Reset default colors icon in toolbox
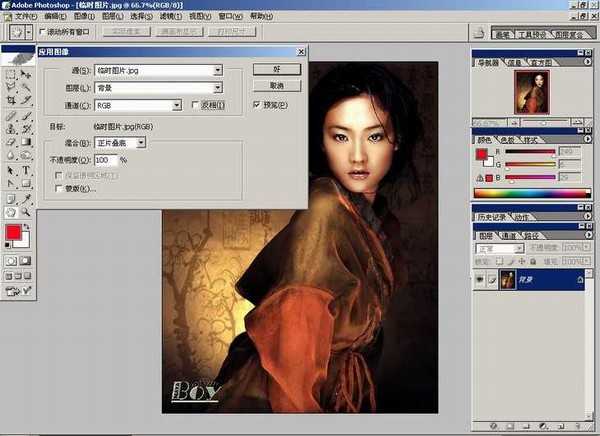This screenshot has height=436, width=600. pos(8,245)
